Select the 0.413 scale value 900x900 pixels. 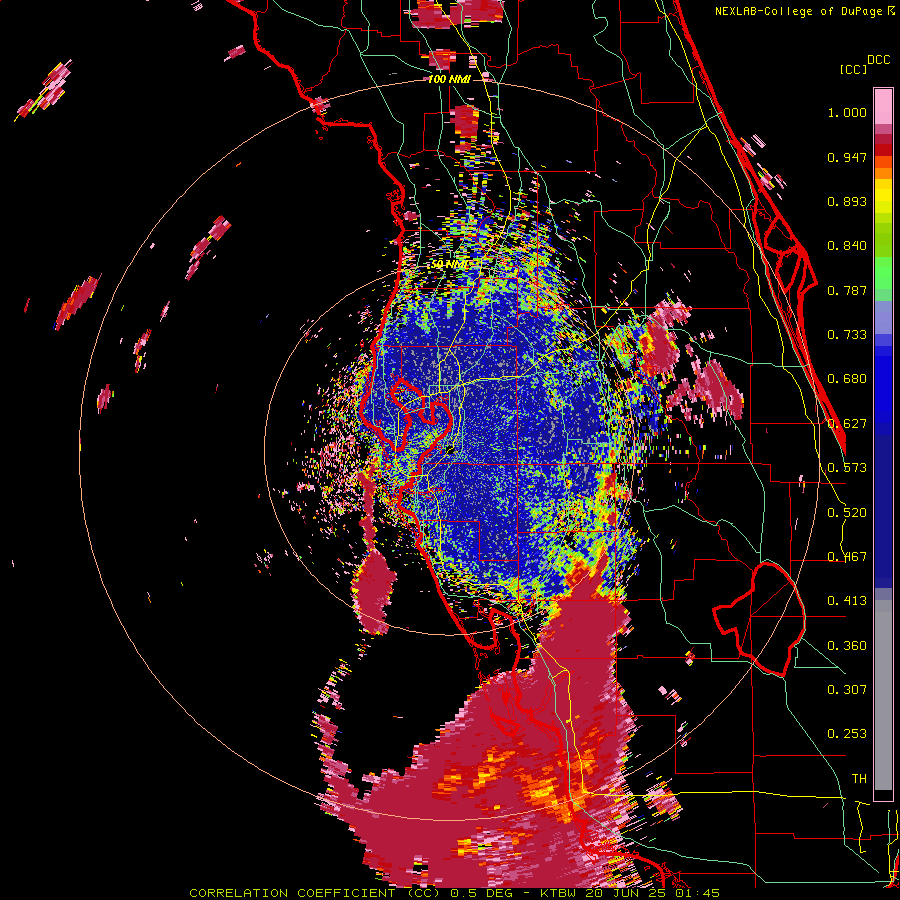(x=847, y=601)
